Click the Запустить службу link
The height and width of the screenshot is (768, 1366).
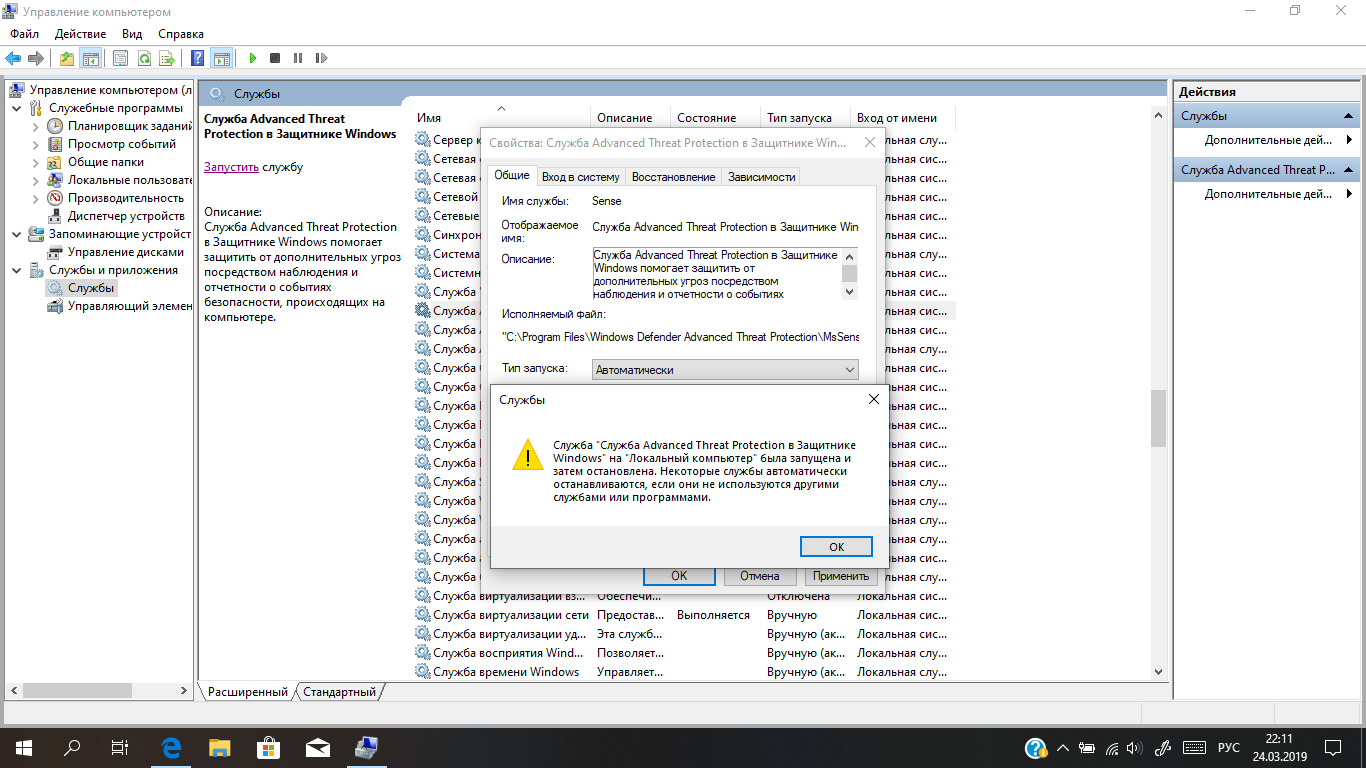231,167
